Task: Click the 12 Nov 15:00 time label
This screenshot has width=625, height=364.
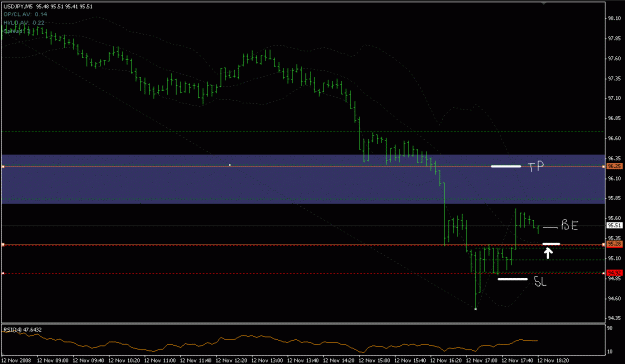Action: pyautogui.click(x=375, y=360)
